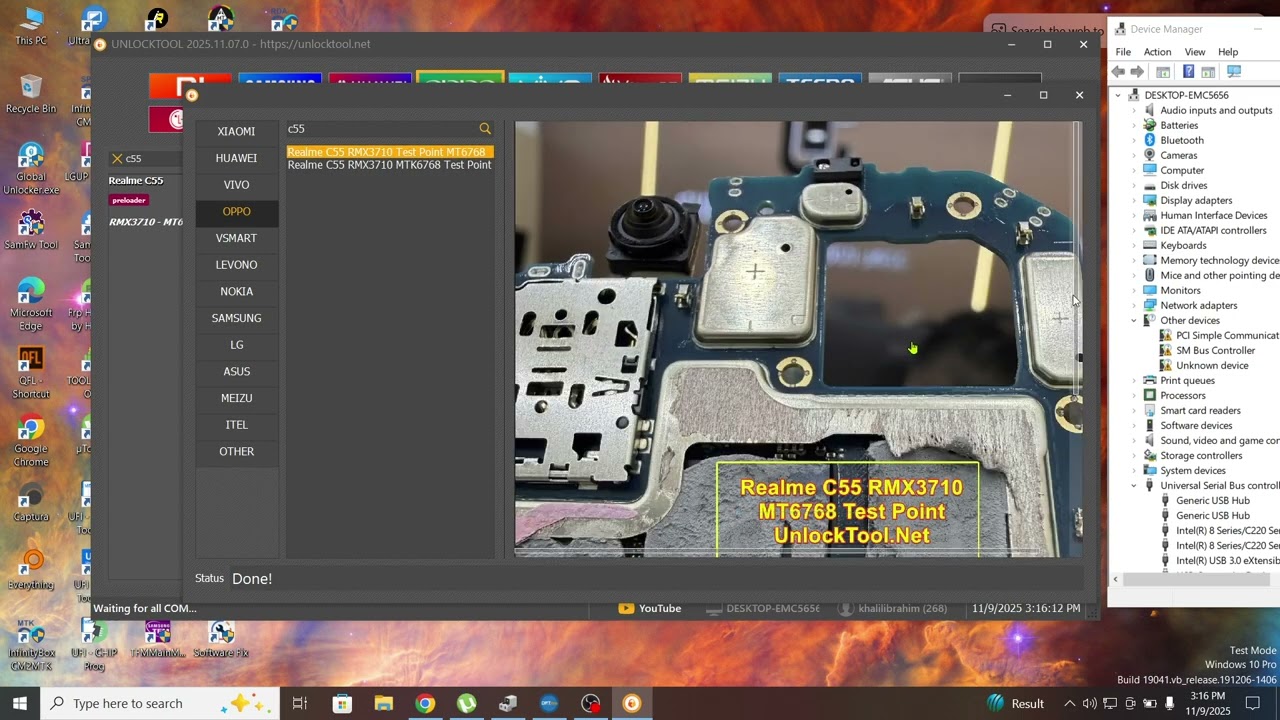Select Realme C55 RMX3710 Test Point MT6768
This screenshot has width=1280, height=720.
click(x=390, y=152)
